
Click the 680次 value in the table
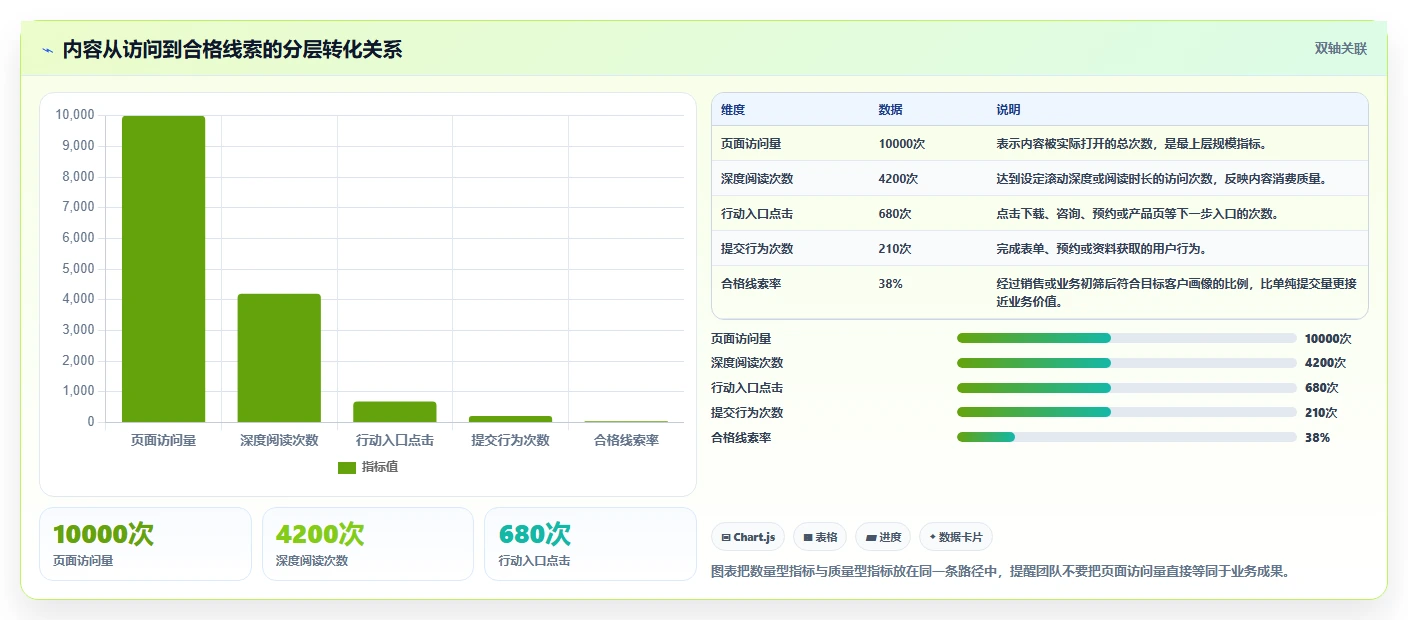(895, 213)
